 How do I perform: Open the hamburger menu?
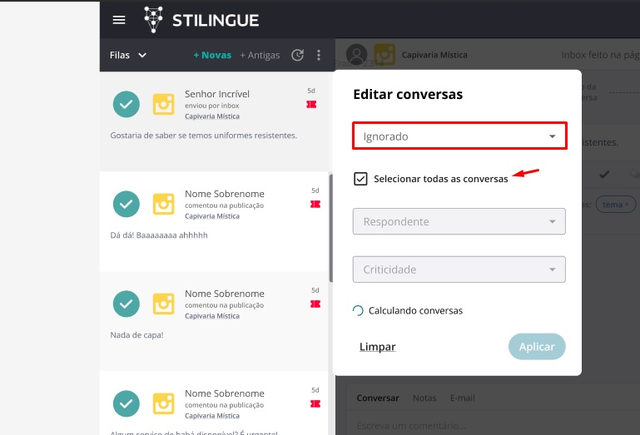(119, 20)
